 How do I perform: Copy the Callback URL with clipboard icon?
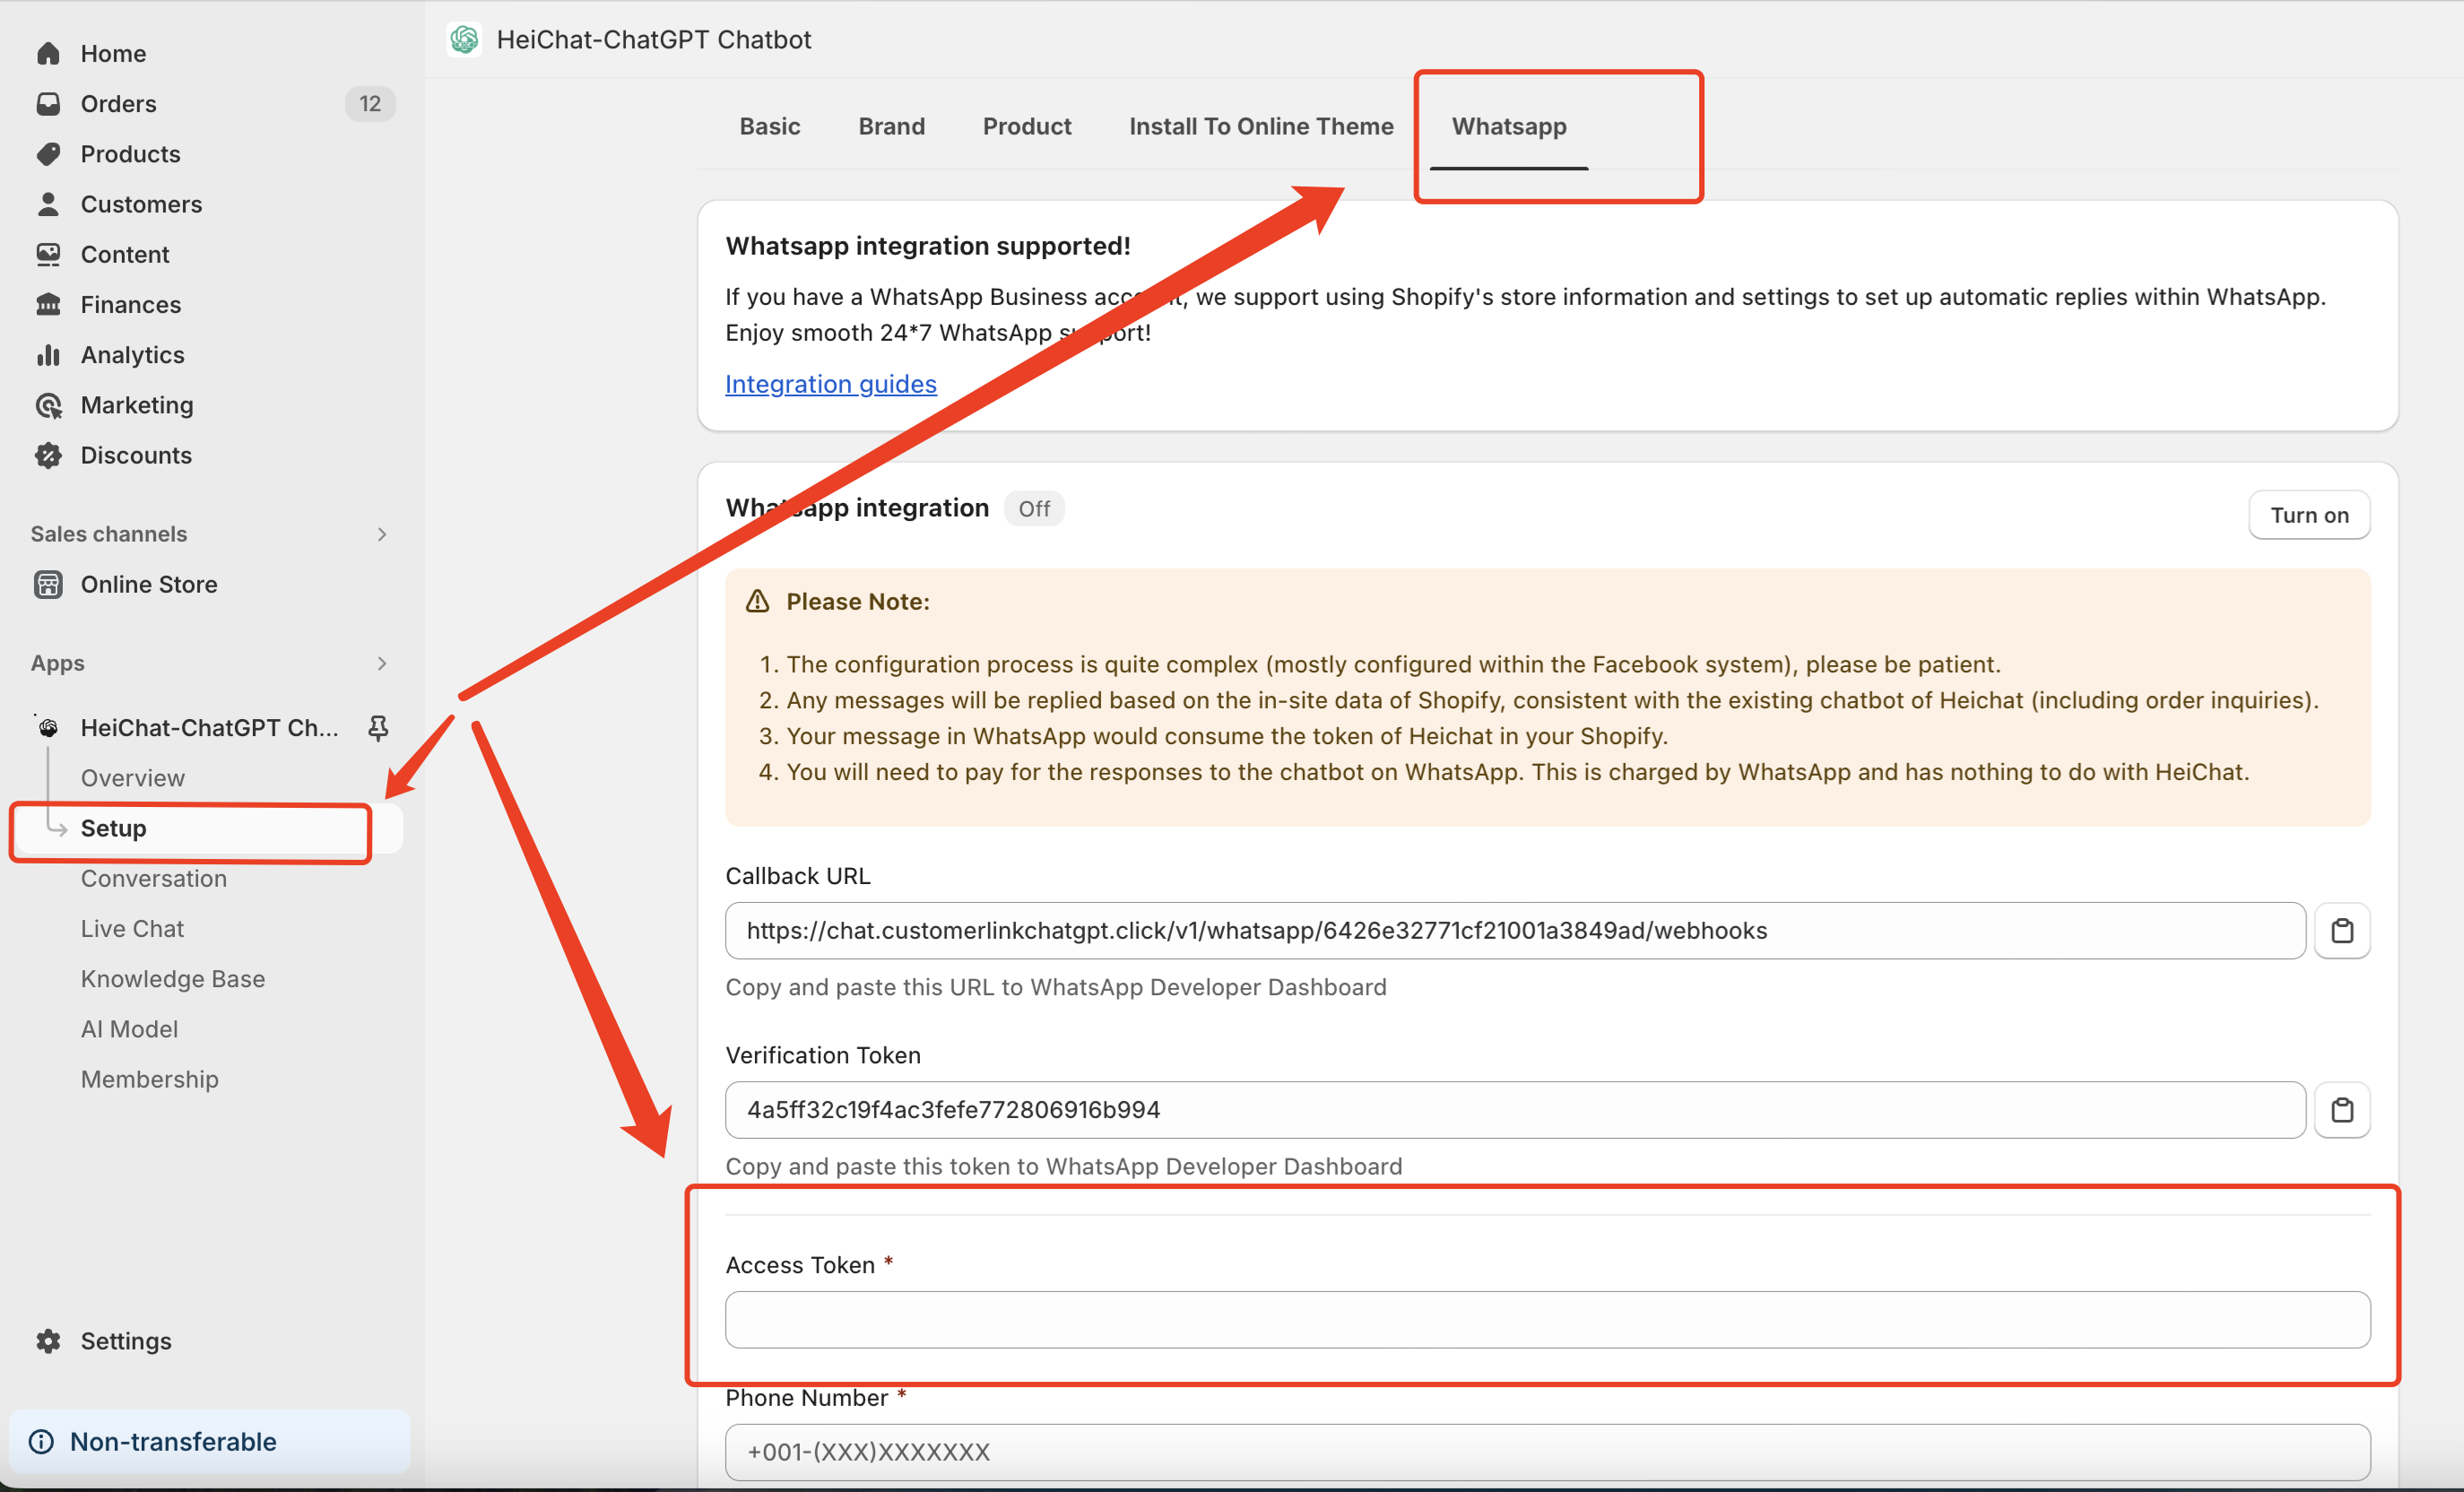pos(2341,931)
